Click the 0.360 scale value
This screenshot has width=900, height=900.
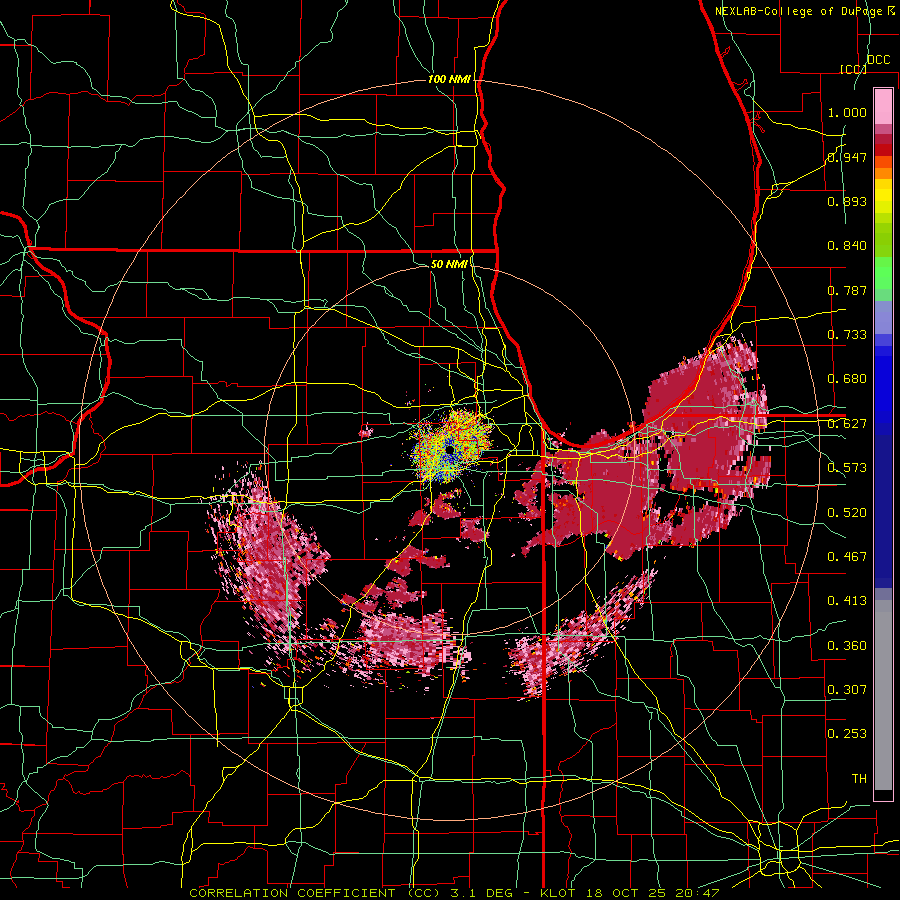pos(847,646)
